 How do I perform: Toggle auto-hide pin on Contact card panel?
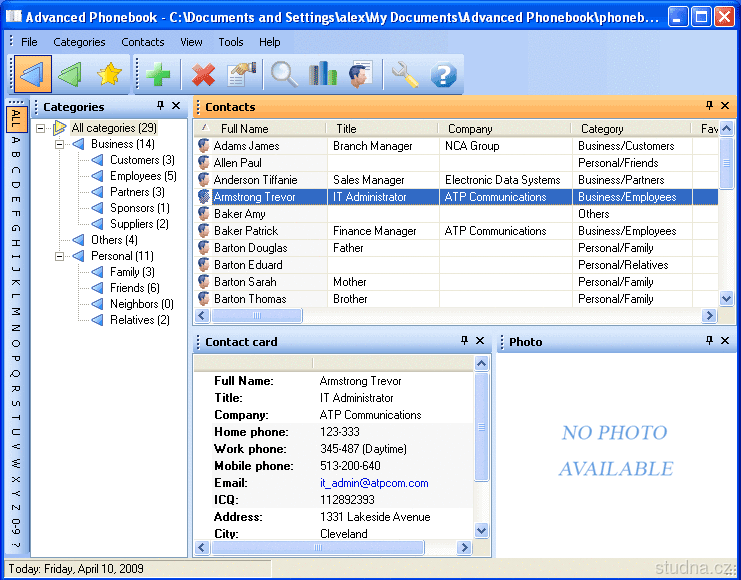[x=464, y=341]
